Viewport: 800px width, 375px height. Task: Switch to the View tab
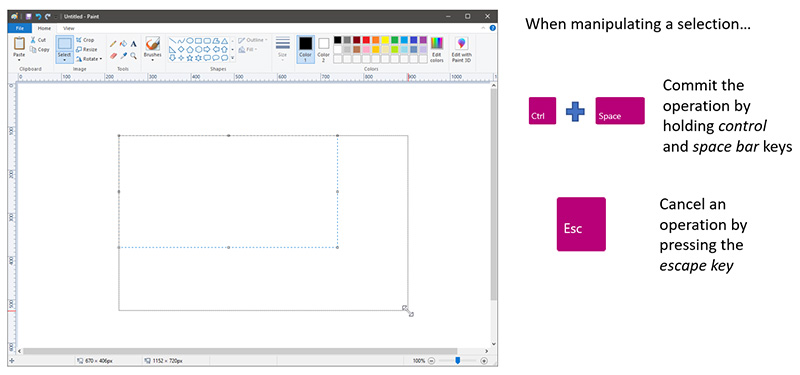tap(68, 29)
